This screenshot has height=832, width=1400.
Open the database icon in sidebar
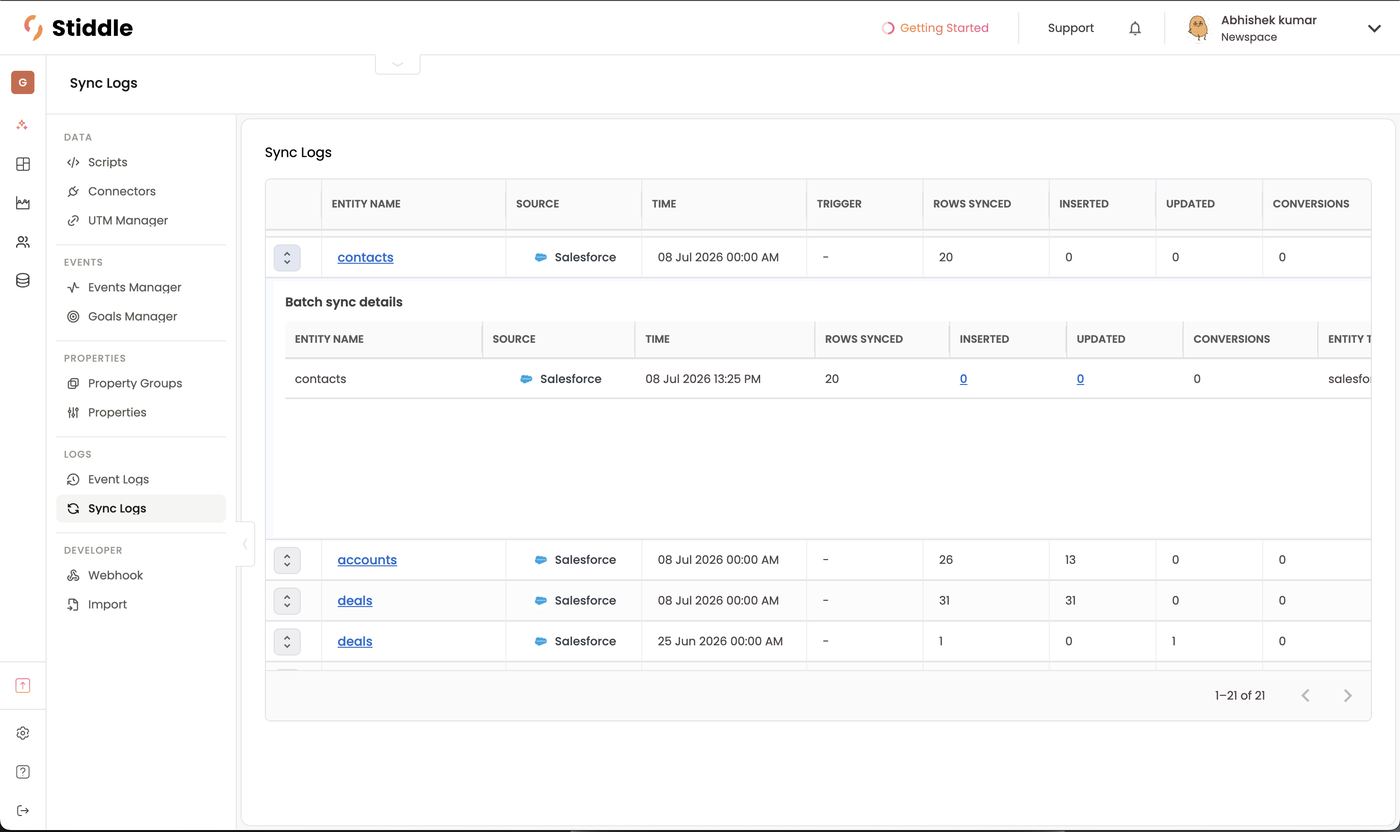coord(23,281)
